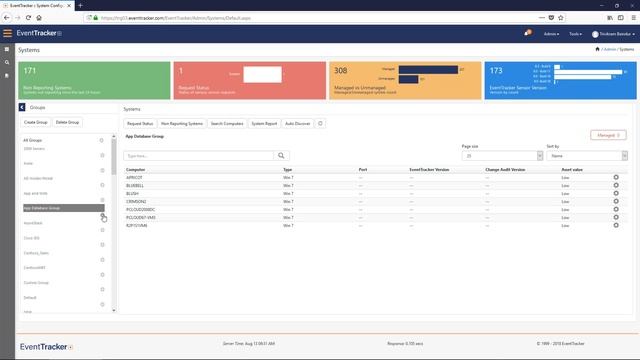Viewport: 640px width, 360px height.
Task: Open gear settings for CRIMSON2 row
Action: (x=616, y=201)
